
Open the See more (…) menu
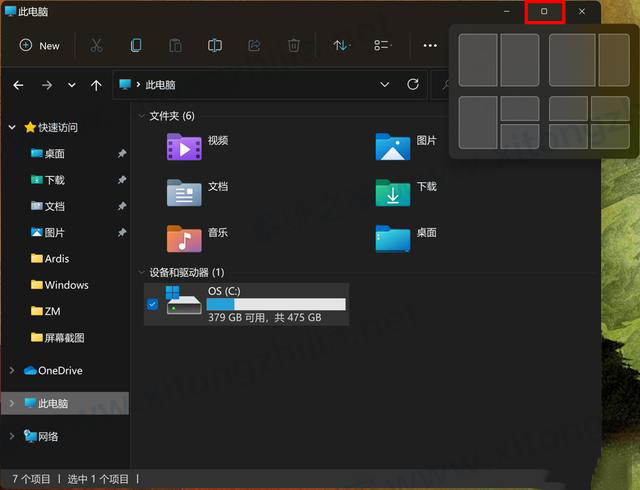[x=430, y=45]
